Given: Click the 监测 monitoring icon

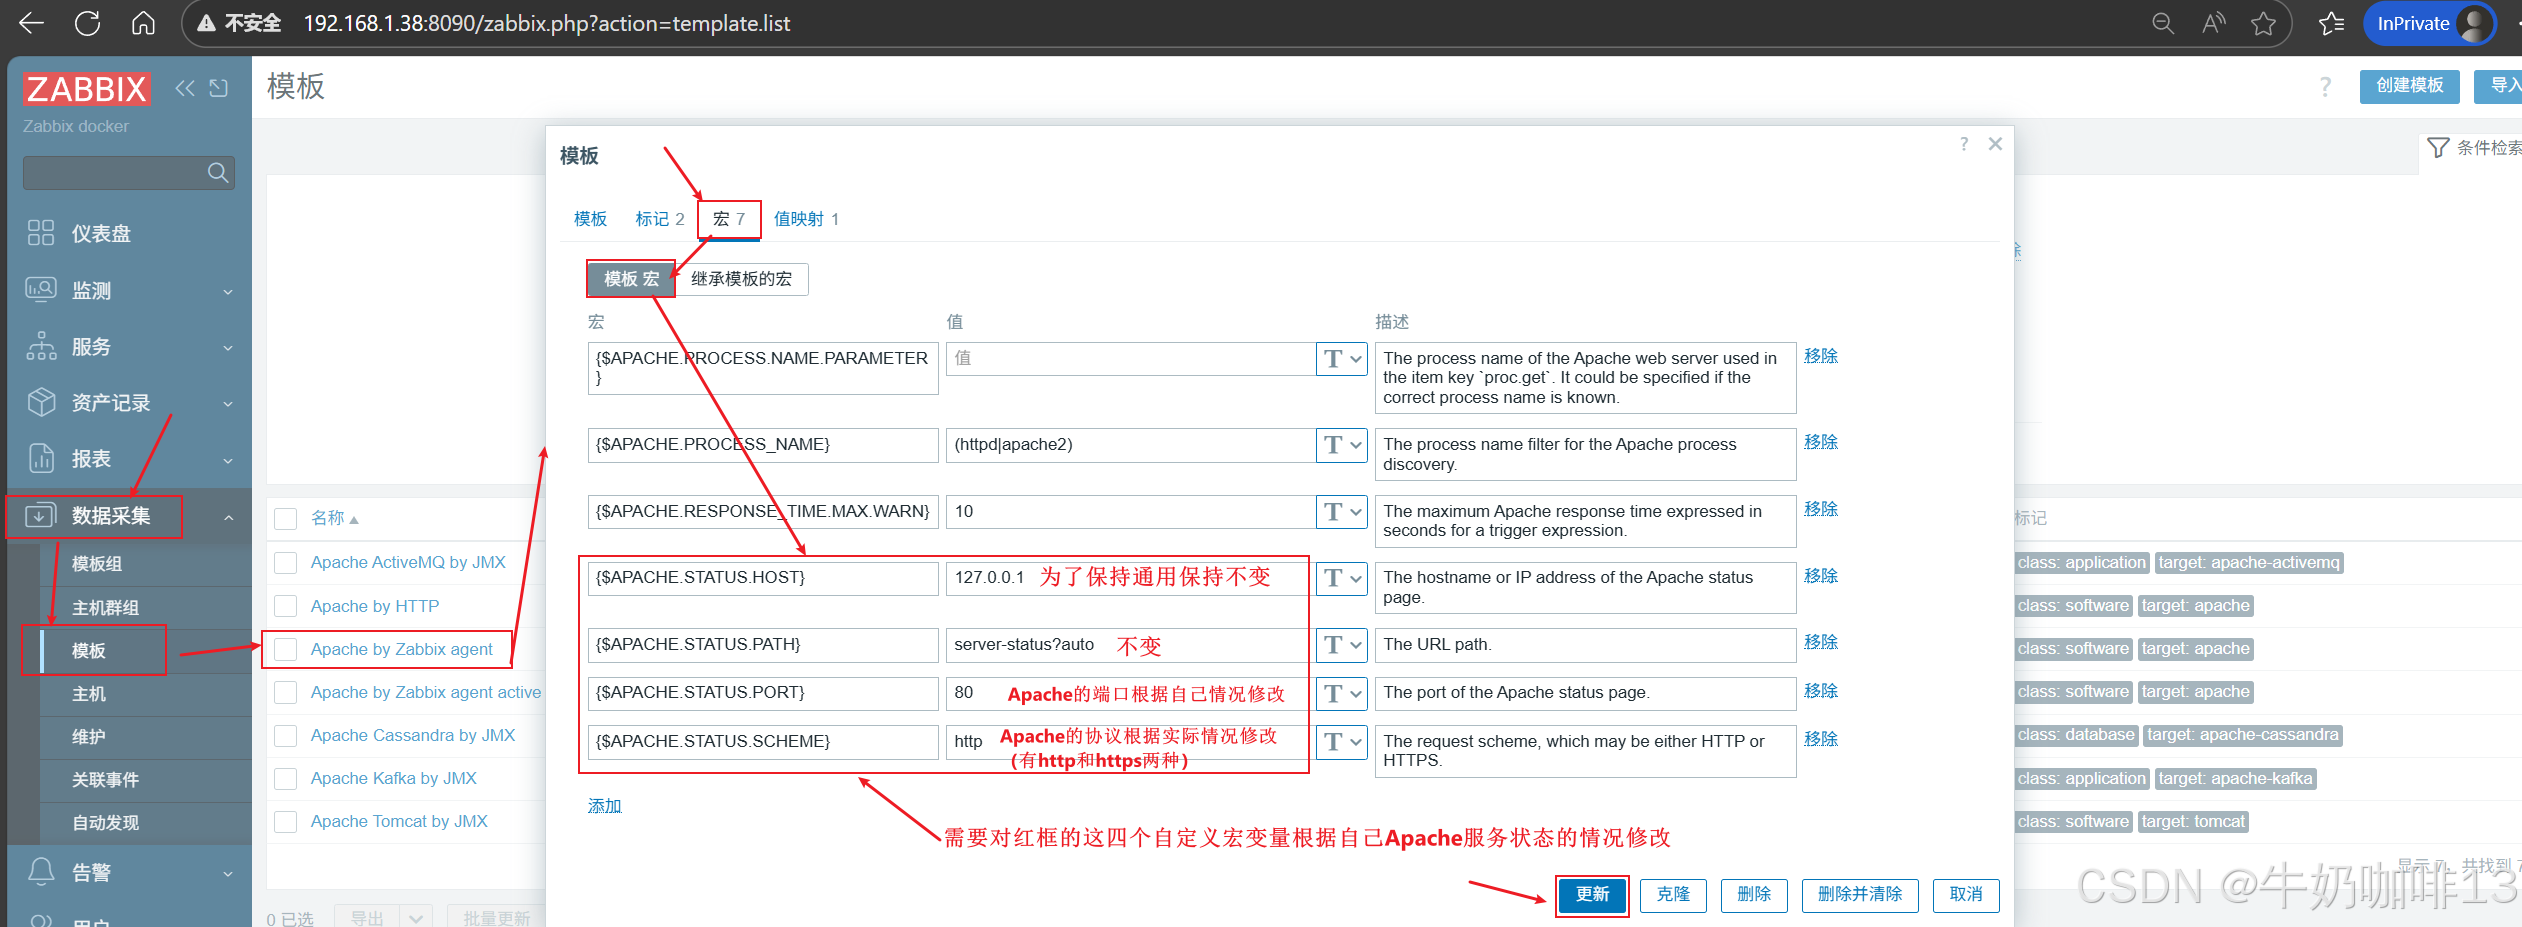Looking at the screenshot, I should (41, 290).
